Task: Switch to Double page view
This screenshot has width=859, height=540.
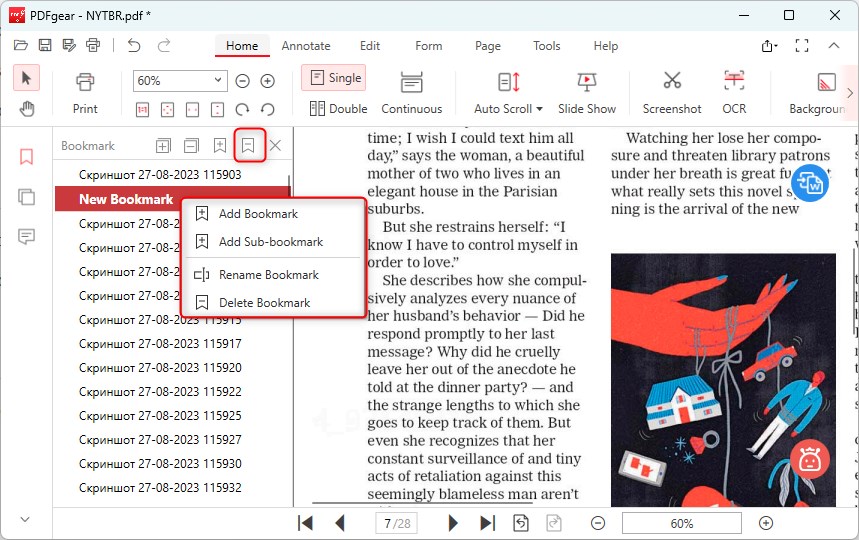Action: coord(338,109)
